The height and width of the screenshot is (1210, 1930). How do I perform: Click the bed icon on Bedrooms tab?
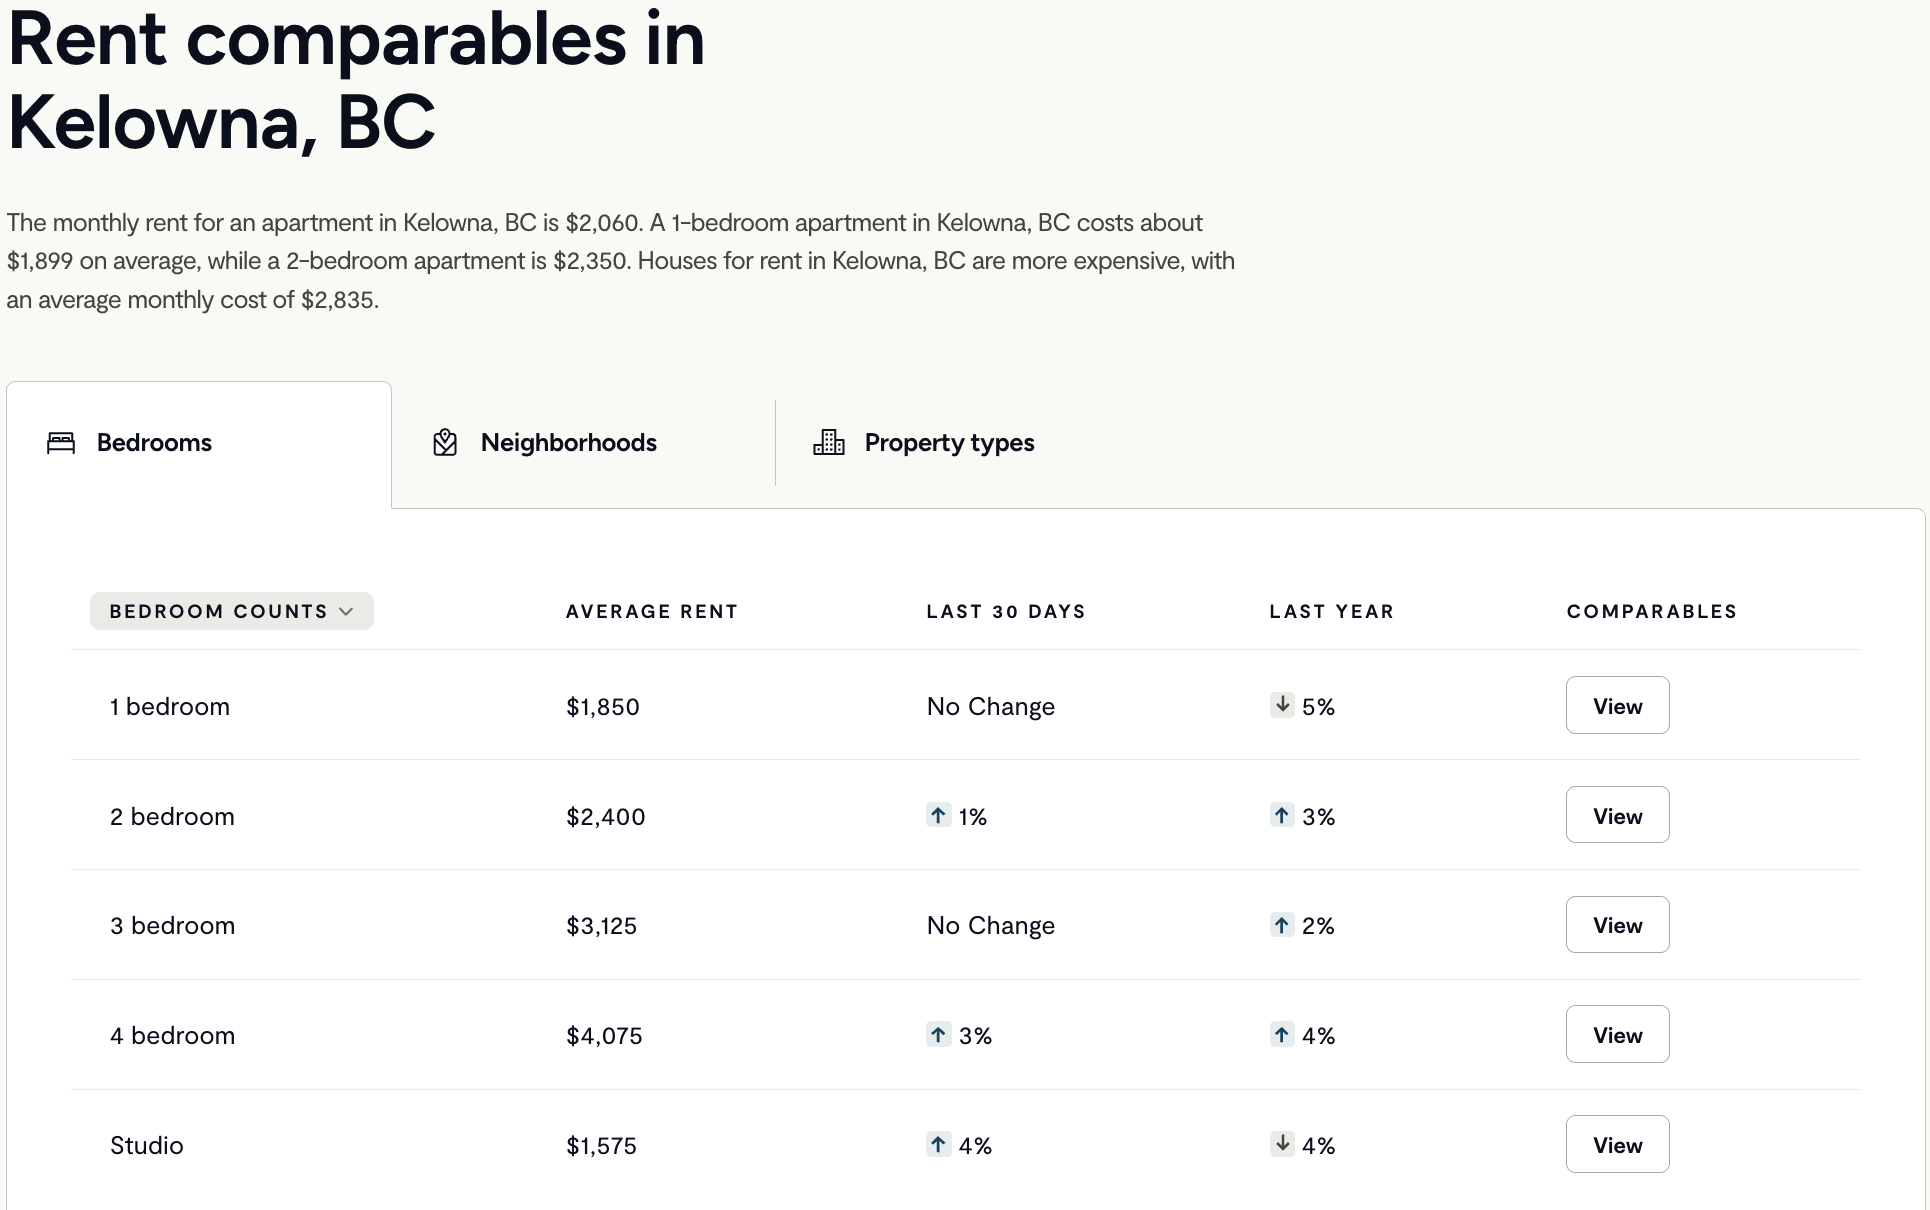click(x=61, y=443)
